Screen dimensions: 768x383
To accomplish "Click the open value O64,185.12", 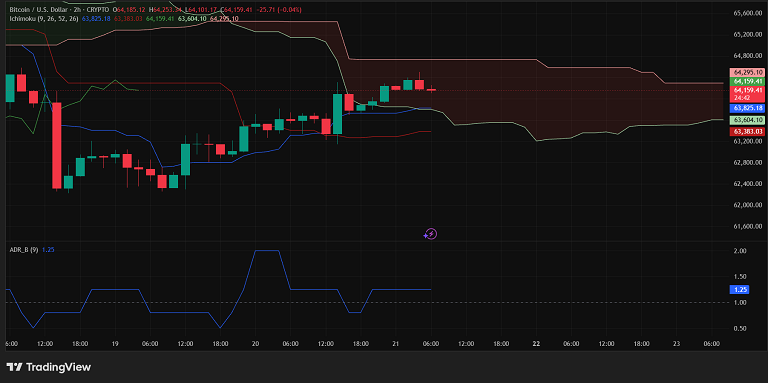I will point(130,10).
